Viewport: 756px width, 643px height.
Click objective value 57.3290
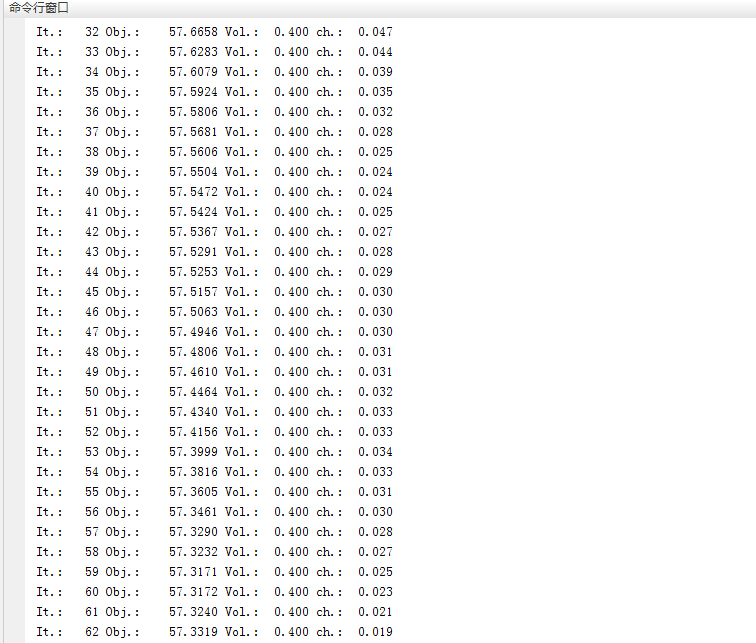point(193,532)
